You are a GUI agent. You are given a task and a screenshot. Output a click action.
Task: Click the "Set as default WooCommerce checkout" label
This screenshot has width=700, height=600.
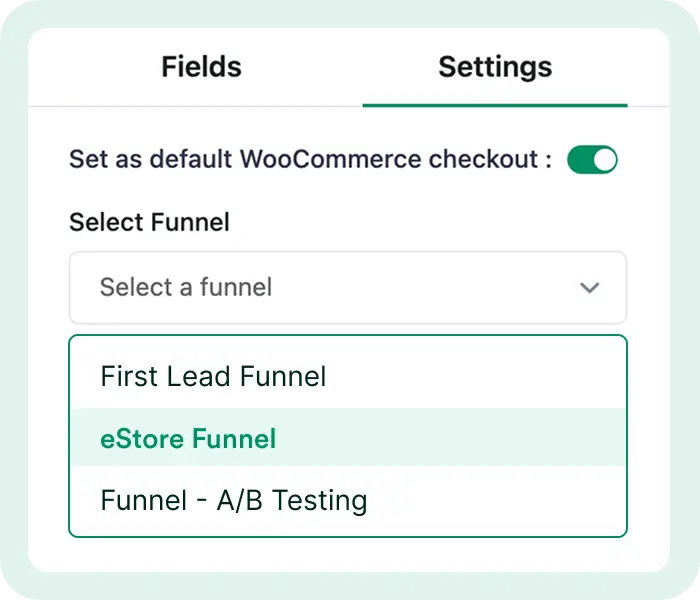pos(310,160)
